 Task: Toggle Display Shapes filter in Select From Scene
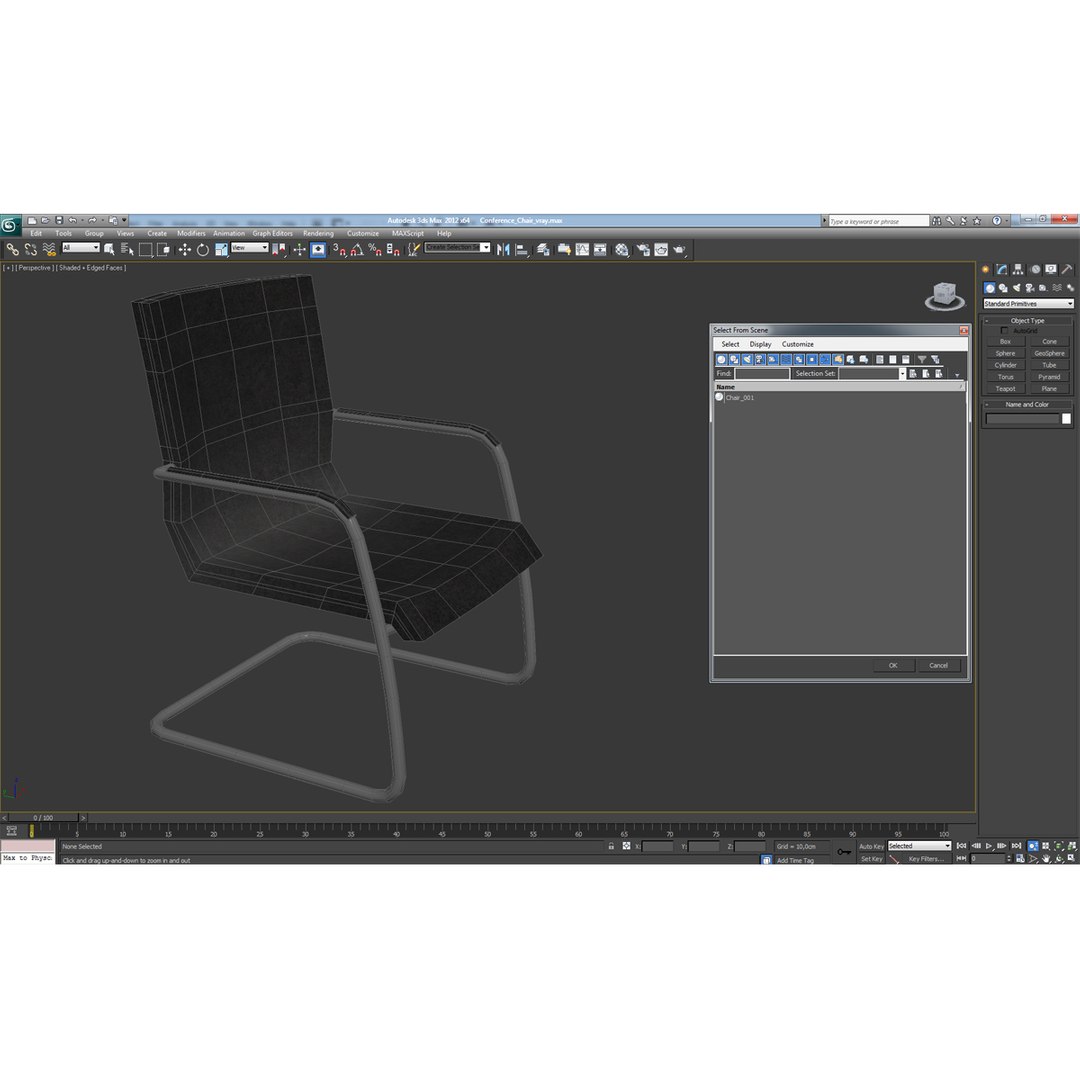tap(734, 360)
